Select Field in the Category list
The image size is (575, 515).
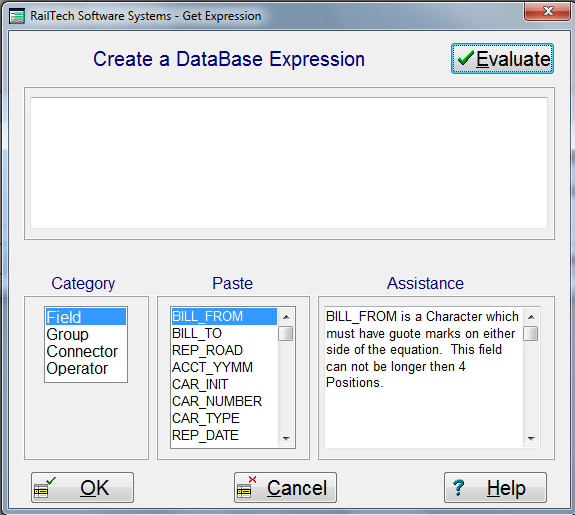click(x=86, y=317)
